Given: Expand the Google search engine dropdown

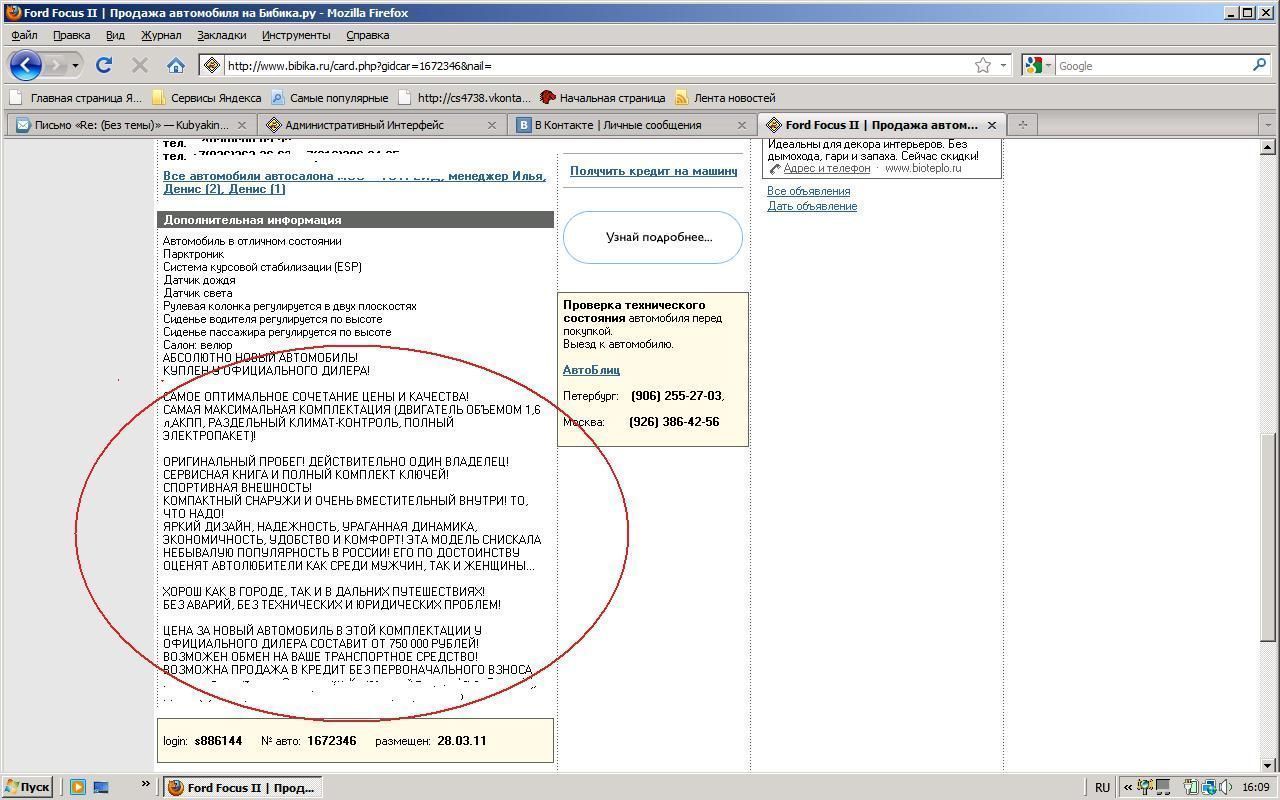Looking at the screenshot, I should pyautogui.click(x=1048, y=66).
